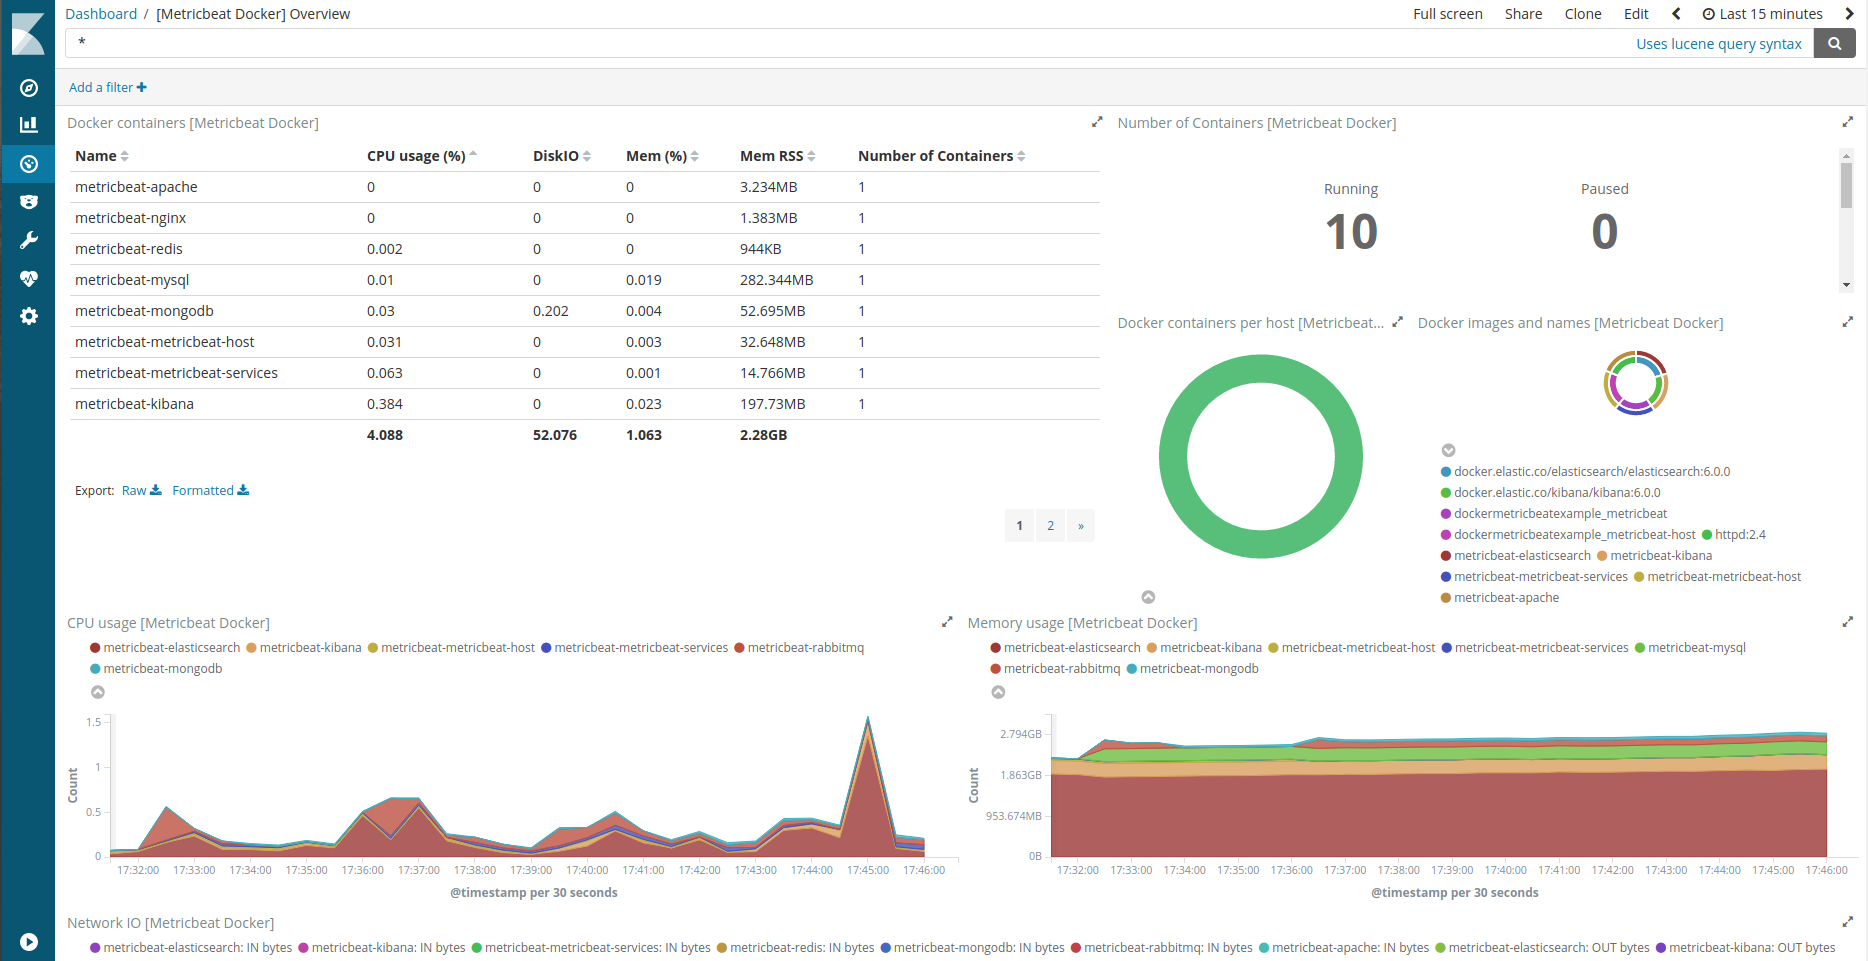Expand the sidebar with the arrow icon

29,942
